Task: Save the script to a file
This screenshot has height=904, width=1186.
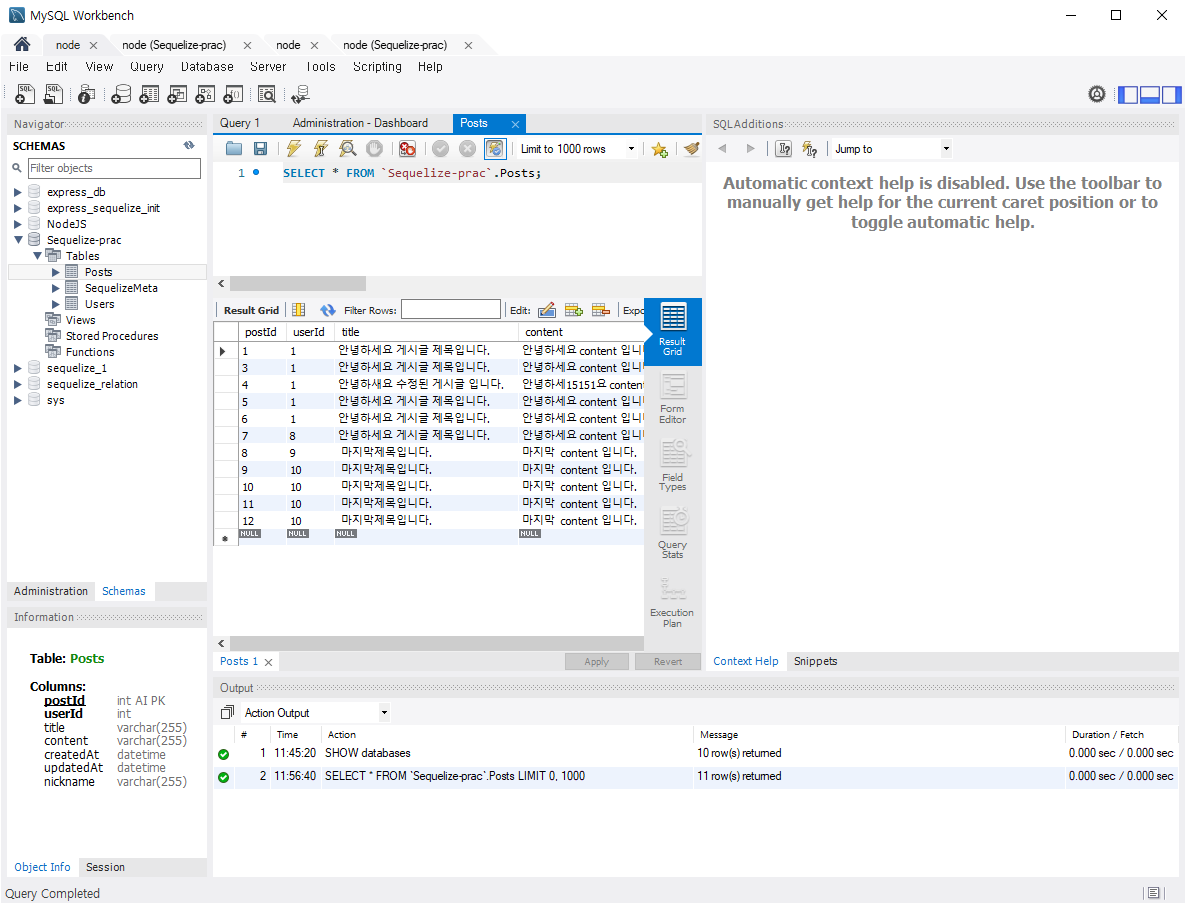Action: (x=260, y=149)
